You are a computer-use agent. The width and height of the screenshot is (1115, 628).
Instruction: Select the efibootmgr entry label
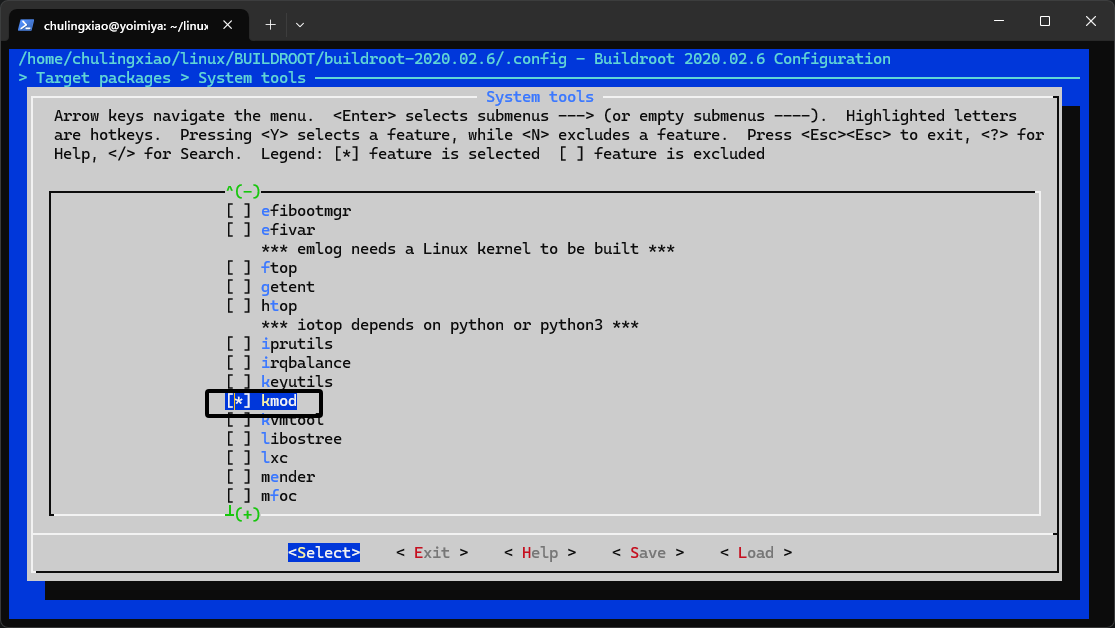coord(306,211)
